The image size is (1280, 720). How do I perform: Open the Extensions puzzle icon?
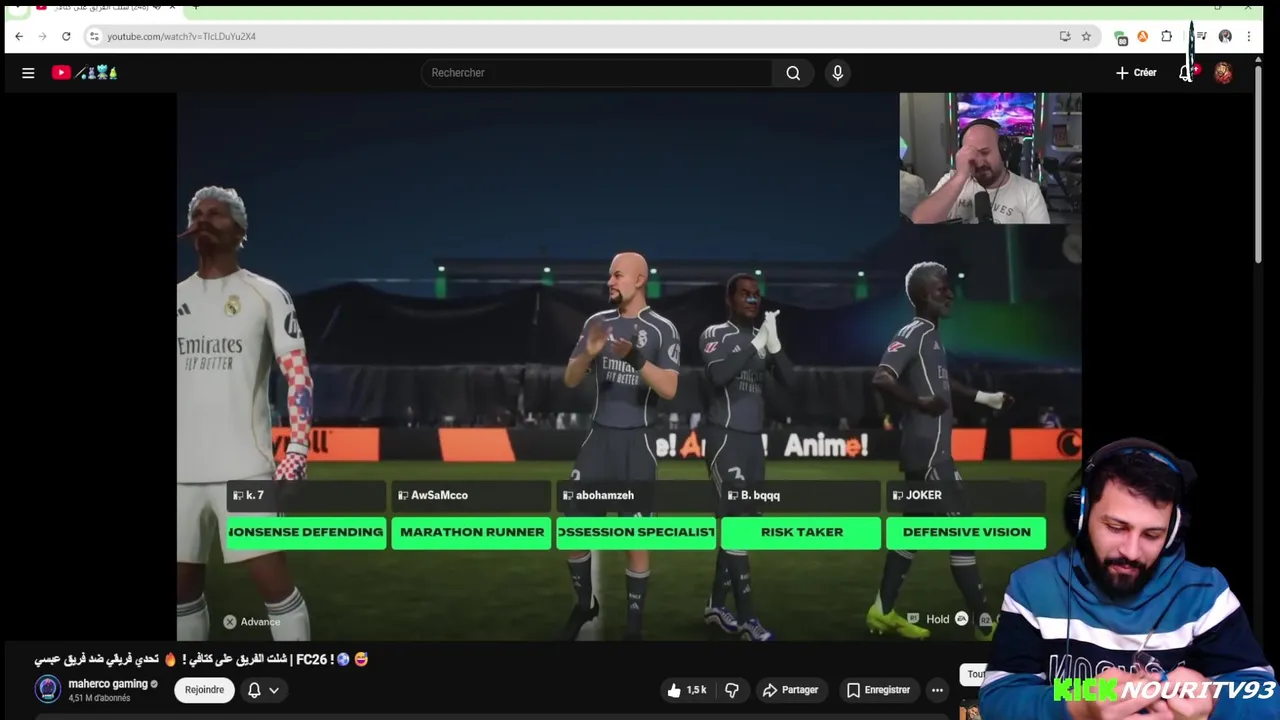click(1166, 36)
